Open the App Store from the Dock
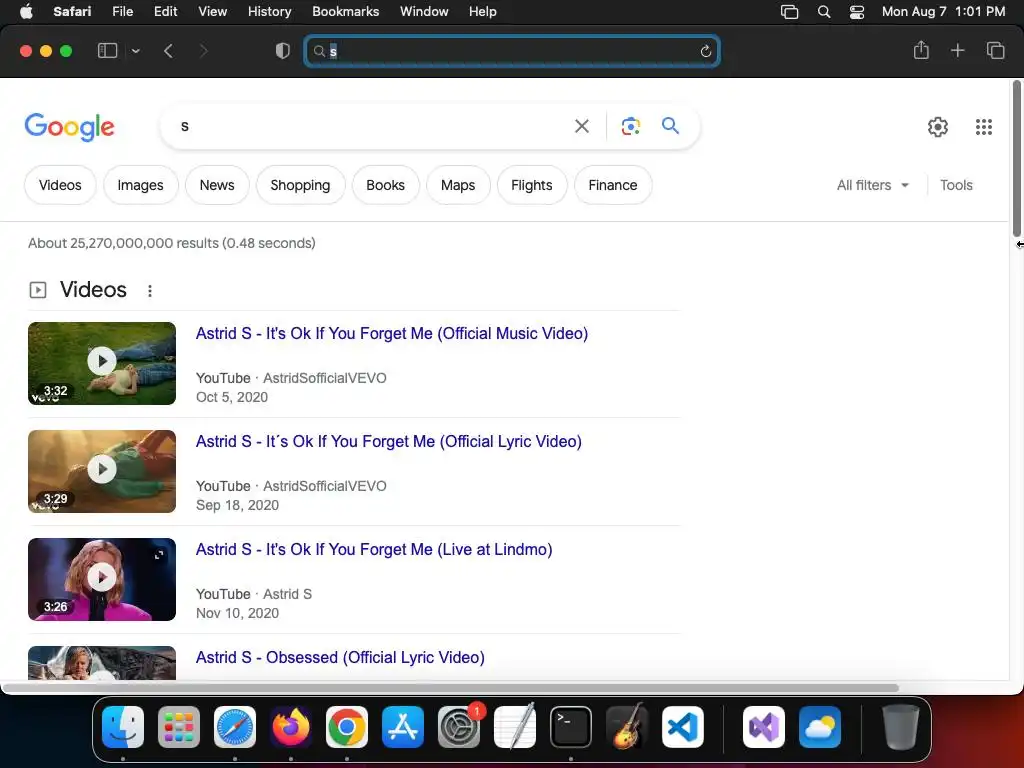1024x768 pixels. [x=403, y=727]
